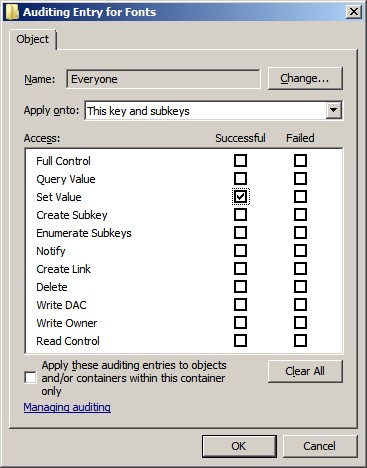Click the folder icon in title bar
The image size is (367, 468).
(12, 12)
